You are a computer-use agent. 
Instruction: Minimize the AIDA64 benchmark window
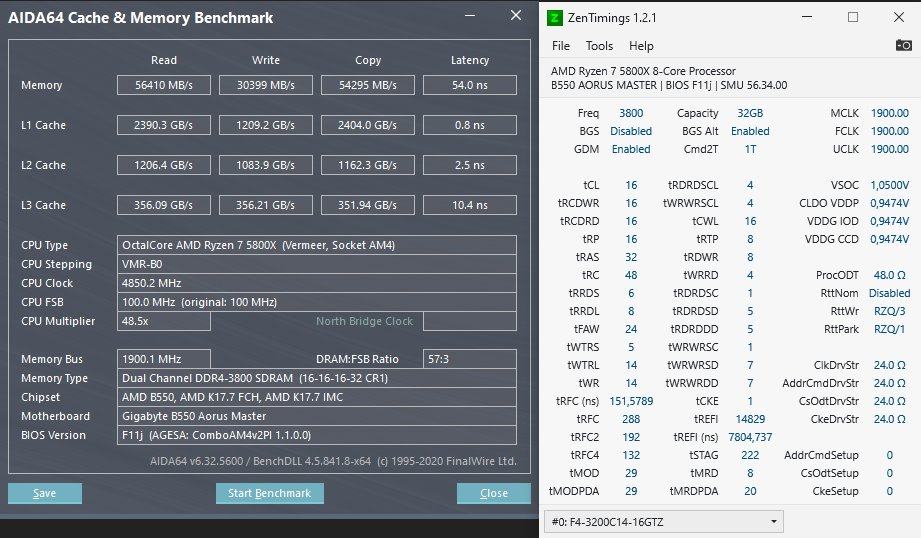[470, 16]
